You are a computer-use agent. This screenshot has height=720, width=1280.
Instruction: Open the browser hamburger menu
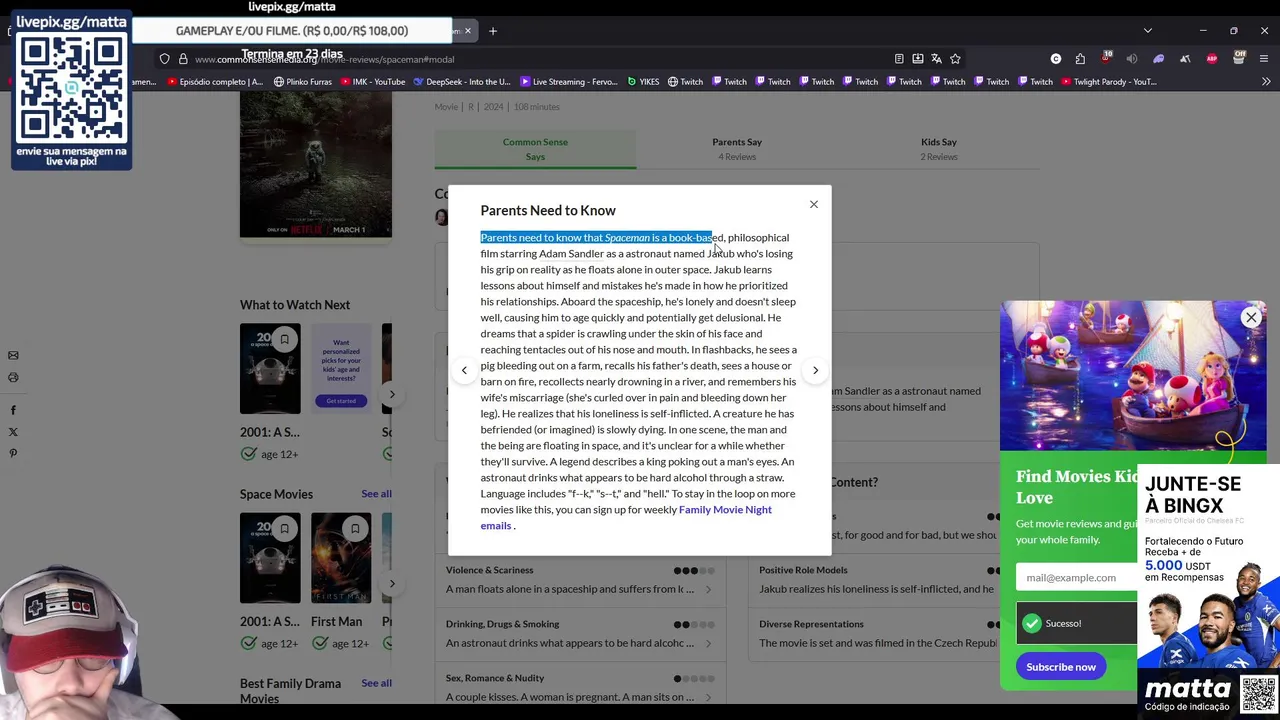[x=1265, y=59]
